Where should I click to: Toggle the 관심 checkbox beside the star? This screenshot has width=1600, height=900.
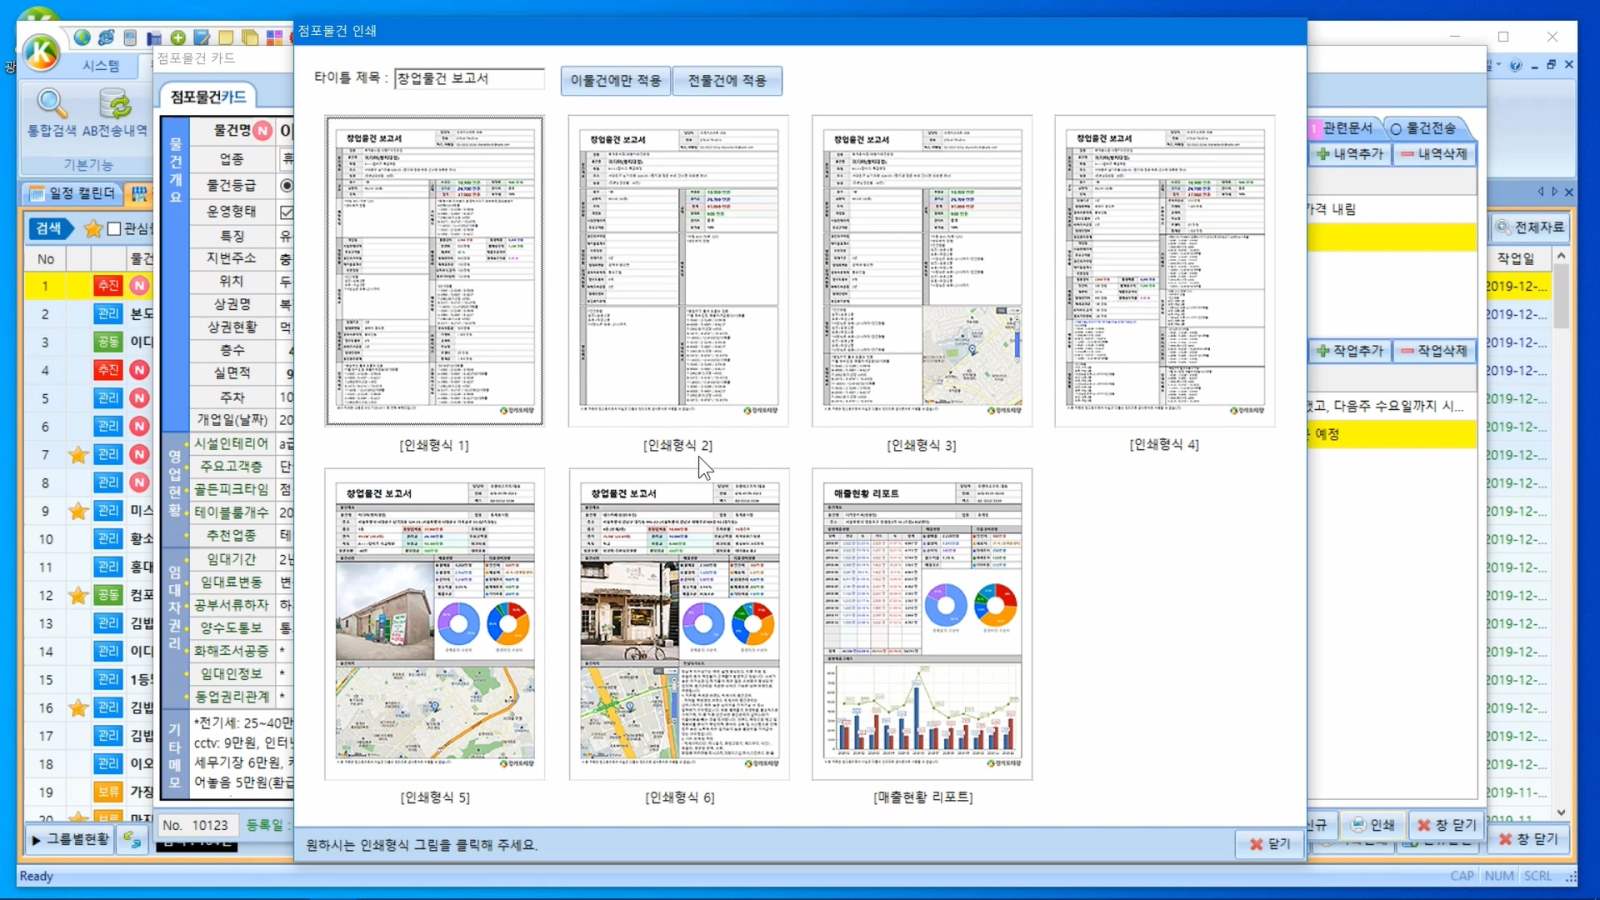click(x=114, y=229)
